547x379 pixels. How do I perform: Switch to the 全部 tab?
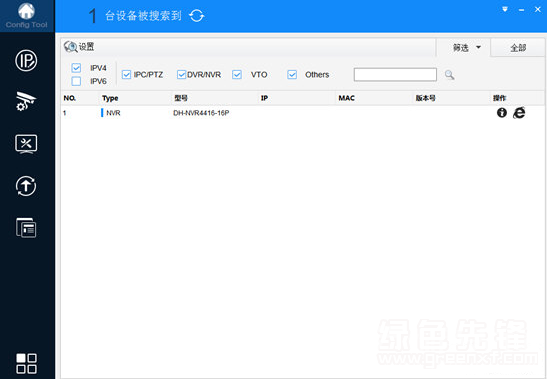coord(518,47)
